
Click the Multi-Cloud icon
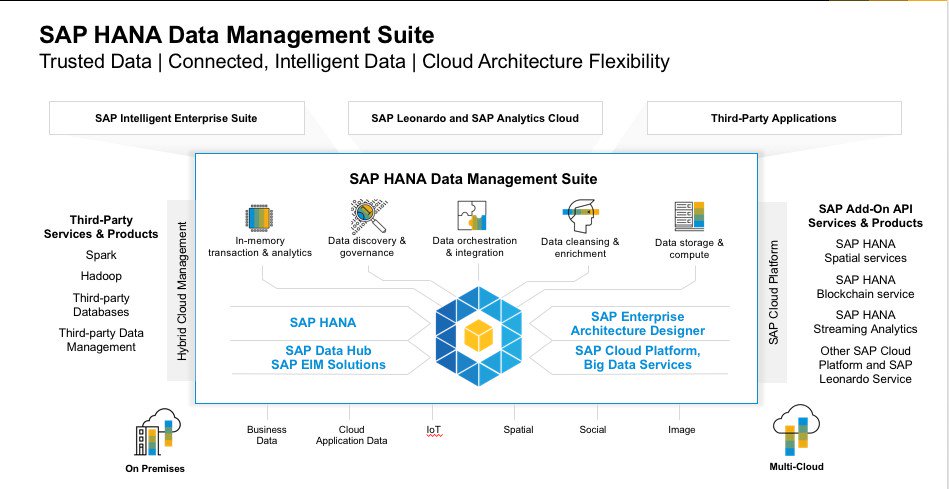click(796, 430)
